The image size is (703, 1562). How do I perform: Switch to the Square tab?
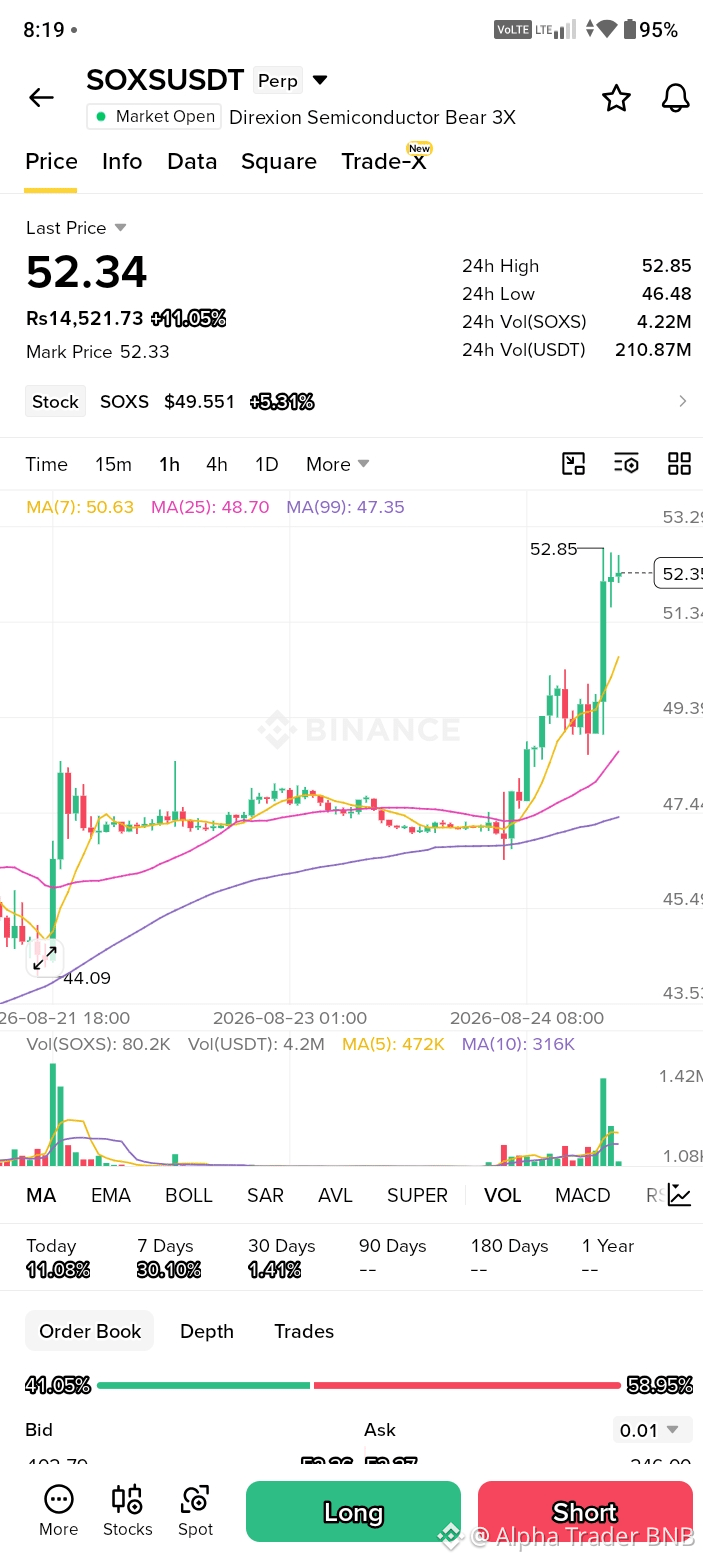279,161
